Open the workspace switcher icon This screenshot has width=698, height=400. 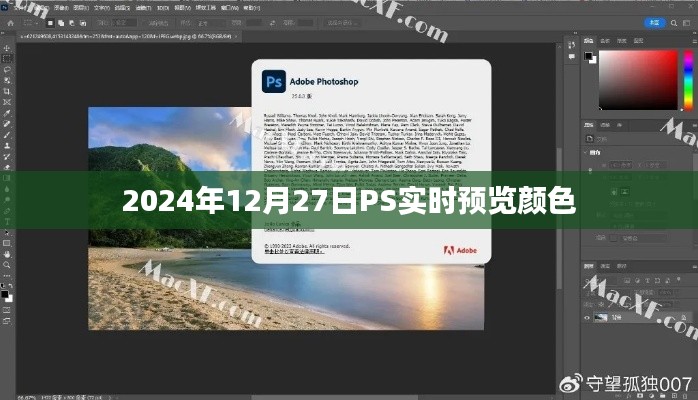687,23
